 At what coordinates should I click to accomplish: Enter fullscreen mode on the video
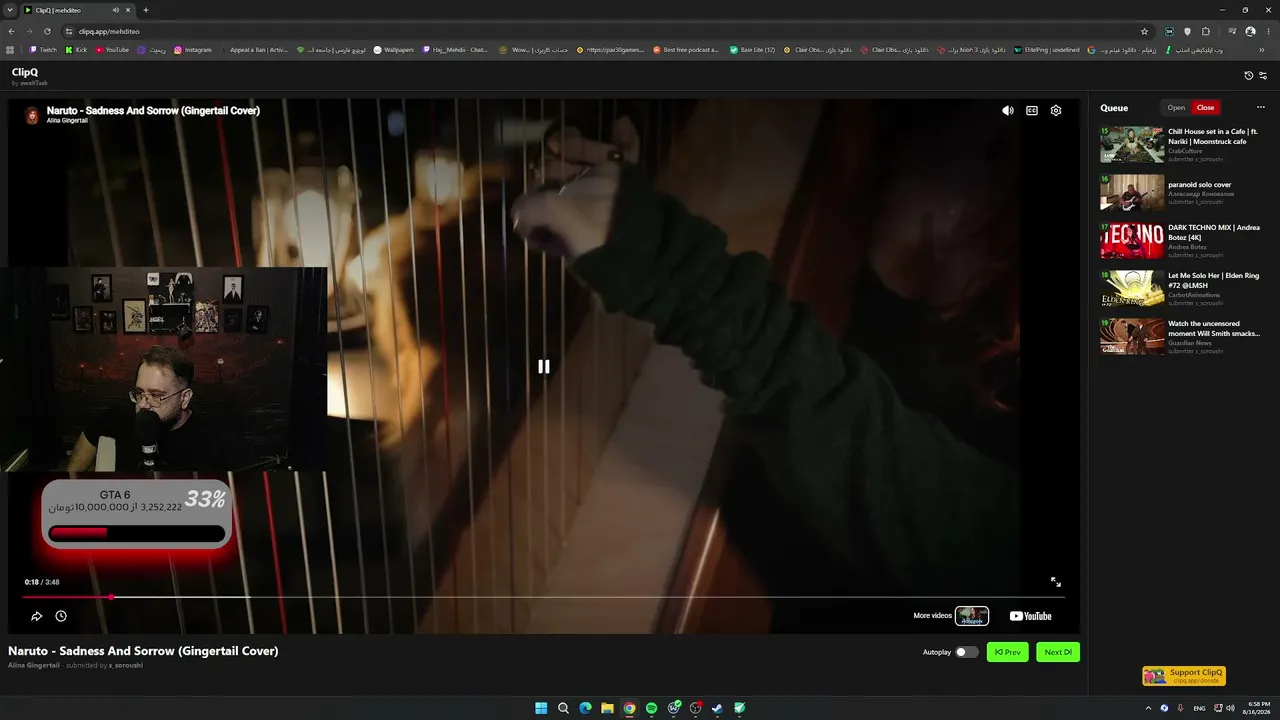click(1055, 582)
